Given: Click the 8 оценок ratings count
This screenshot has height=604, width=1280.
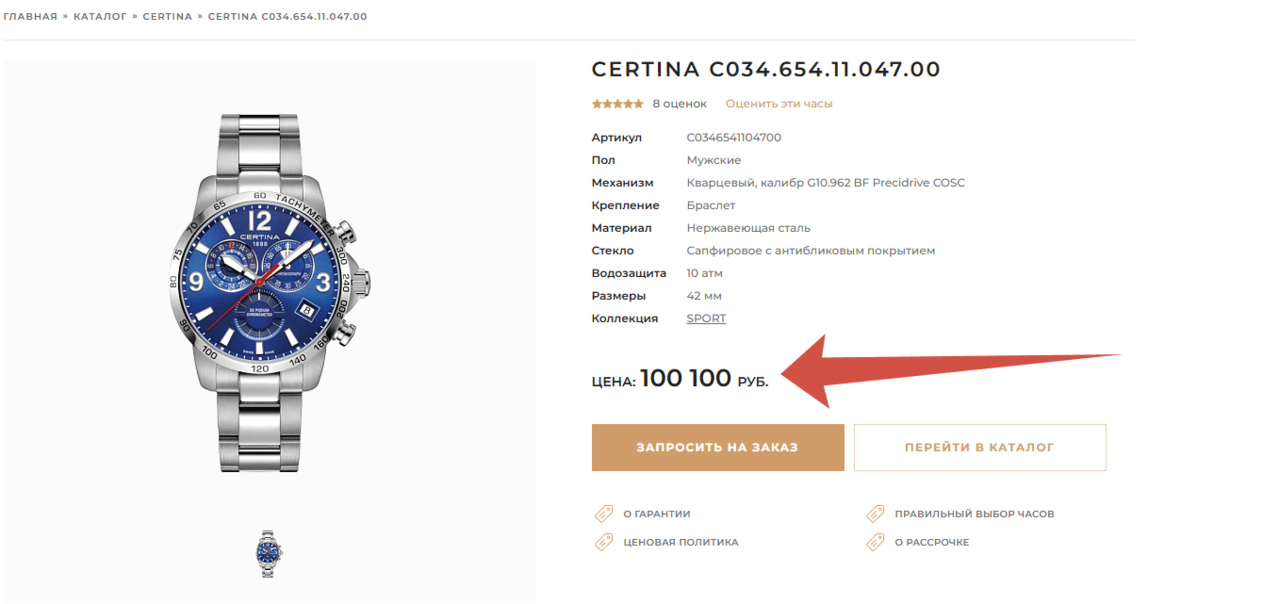Looking at the screenshot, I should click(x=679, y=104).
